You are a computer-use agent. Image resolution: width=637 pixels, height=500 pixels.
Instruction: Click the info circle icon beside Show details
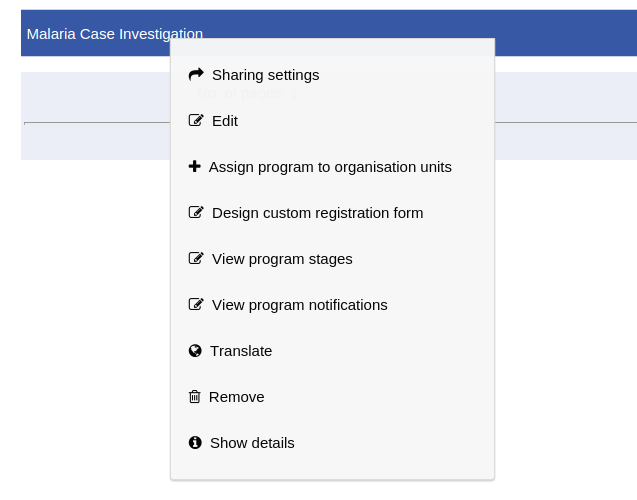click(x=194, y=442)
